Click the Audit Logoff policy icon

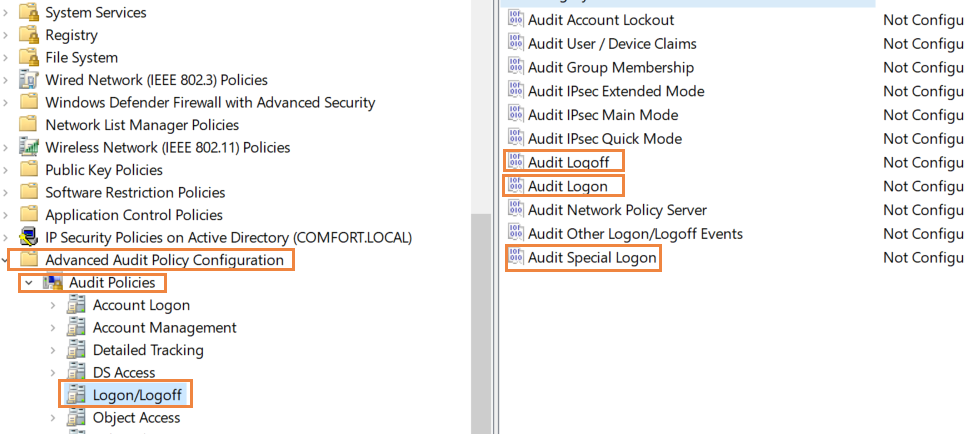(516, 162)
